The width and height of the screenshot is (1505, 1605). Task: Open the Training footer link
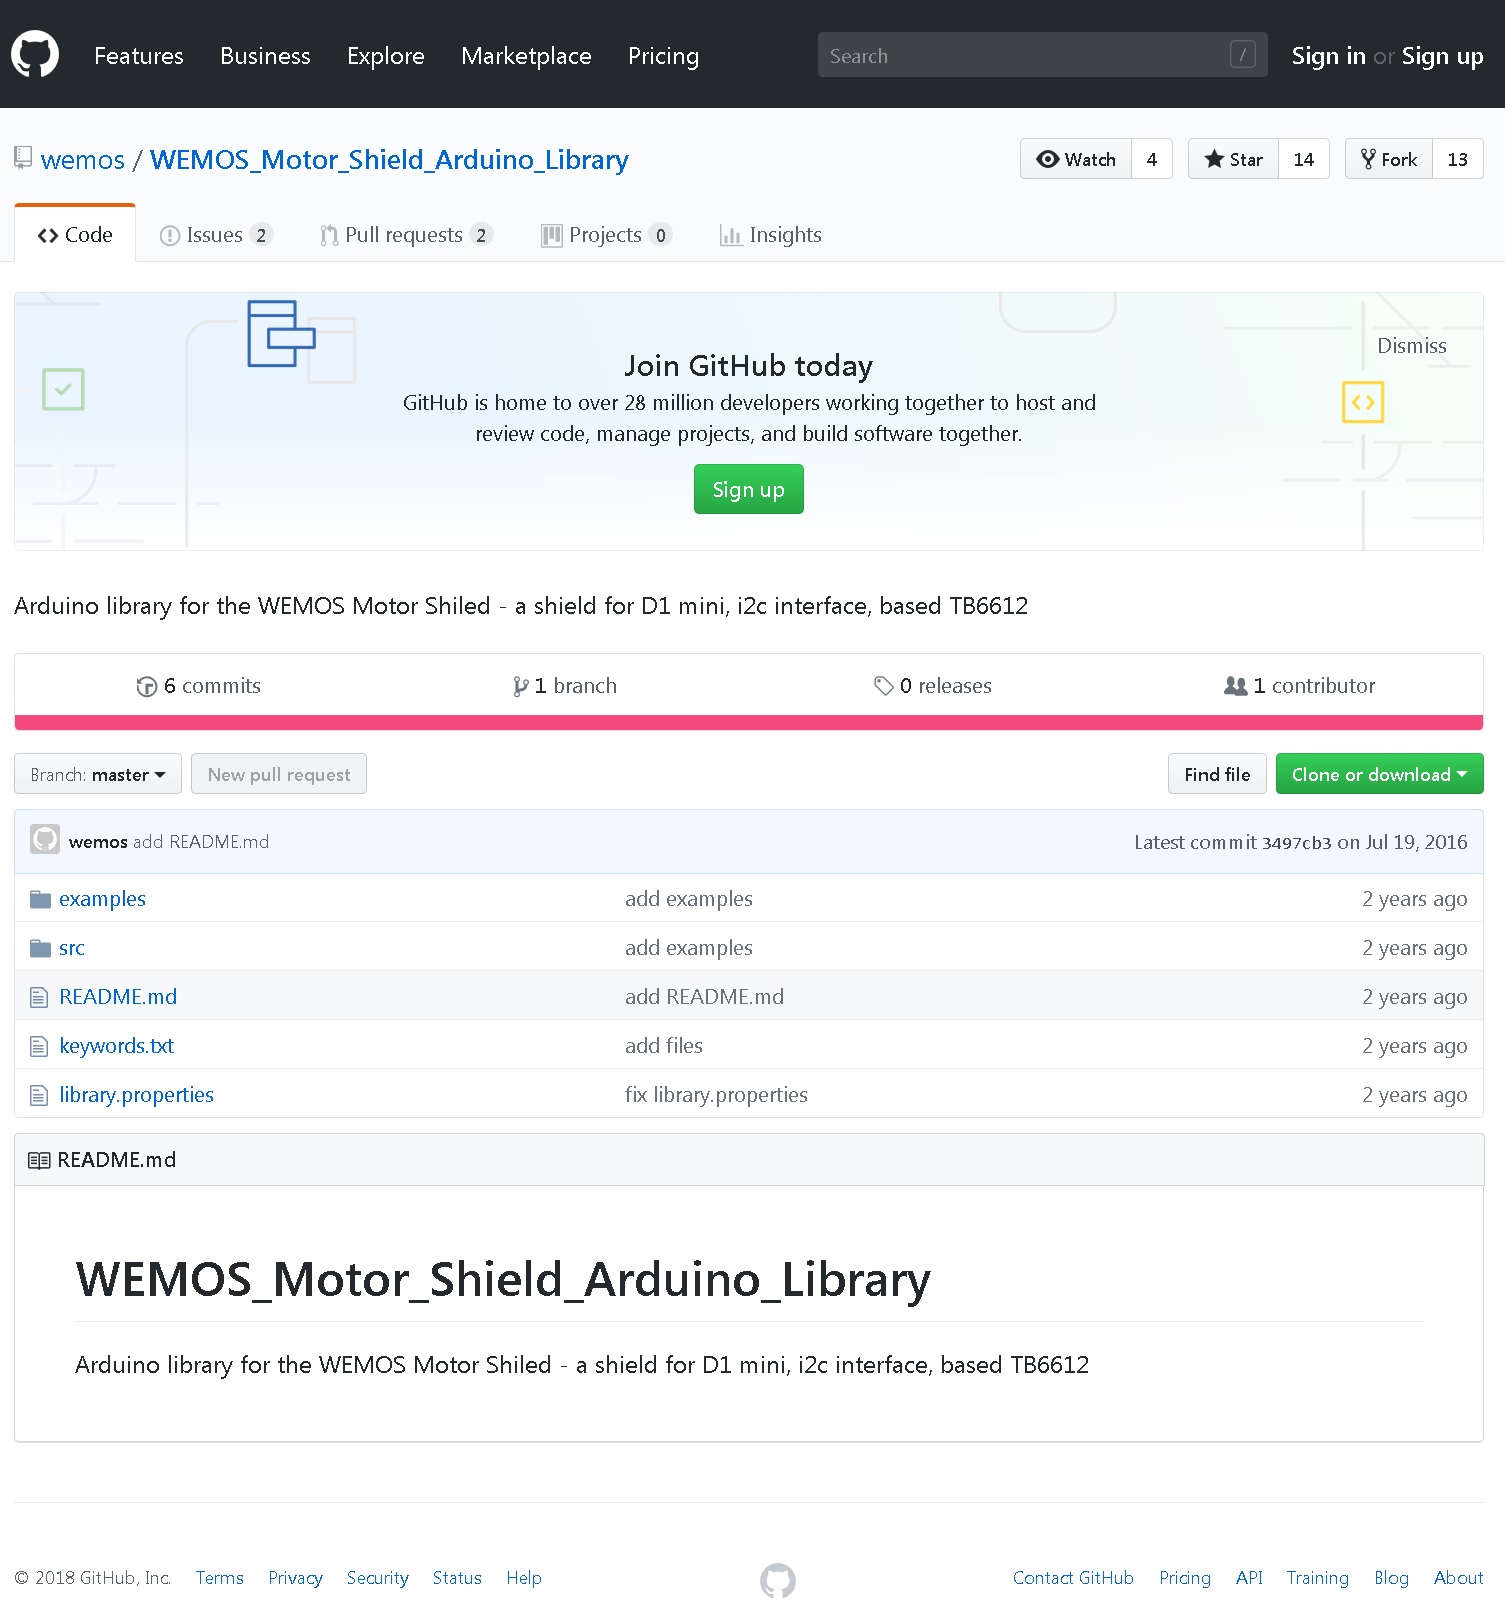tap(1317, 1578)
